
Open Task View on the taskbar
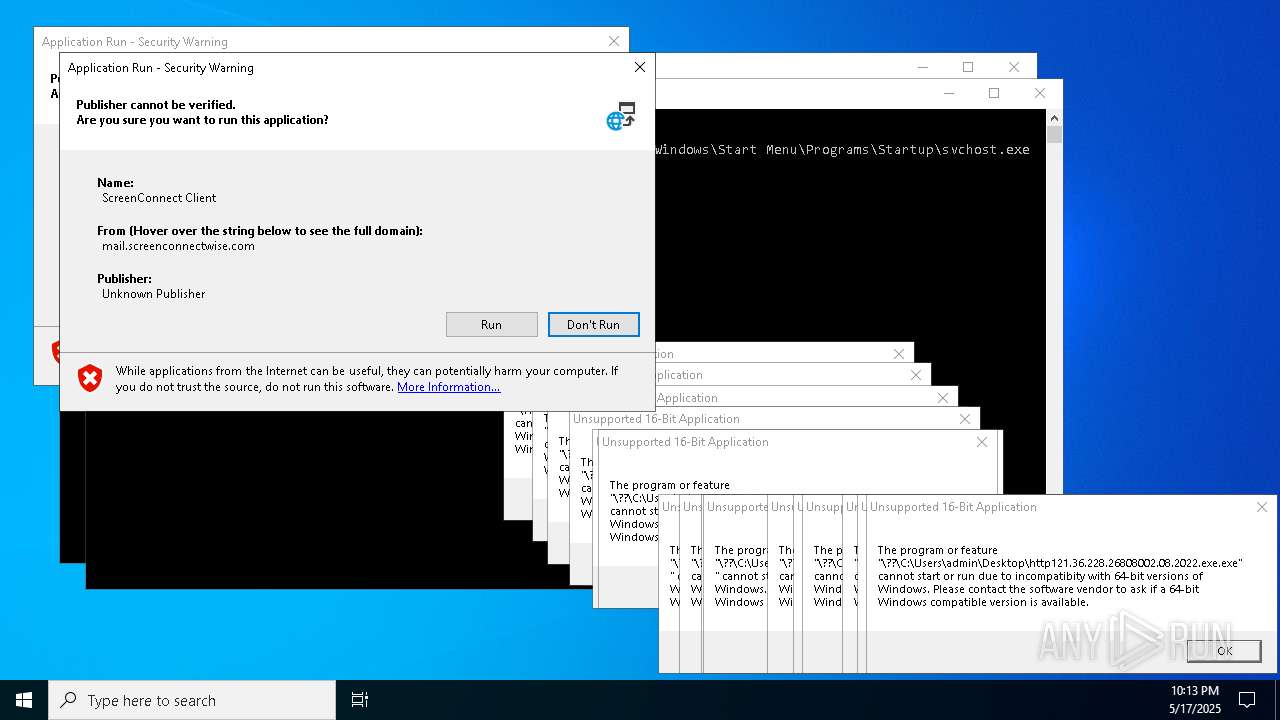[x=360, y=700]
